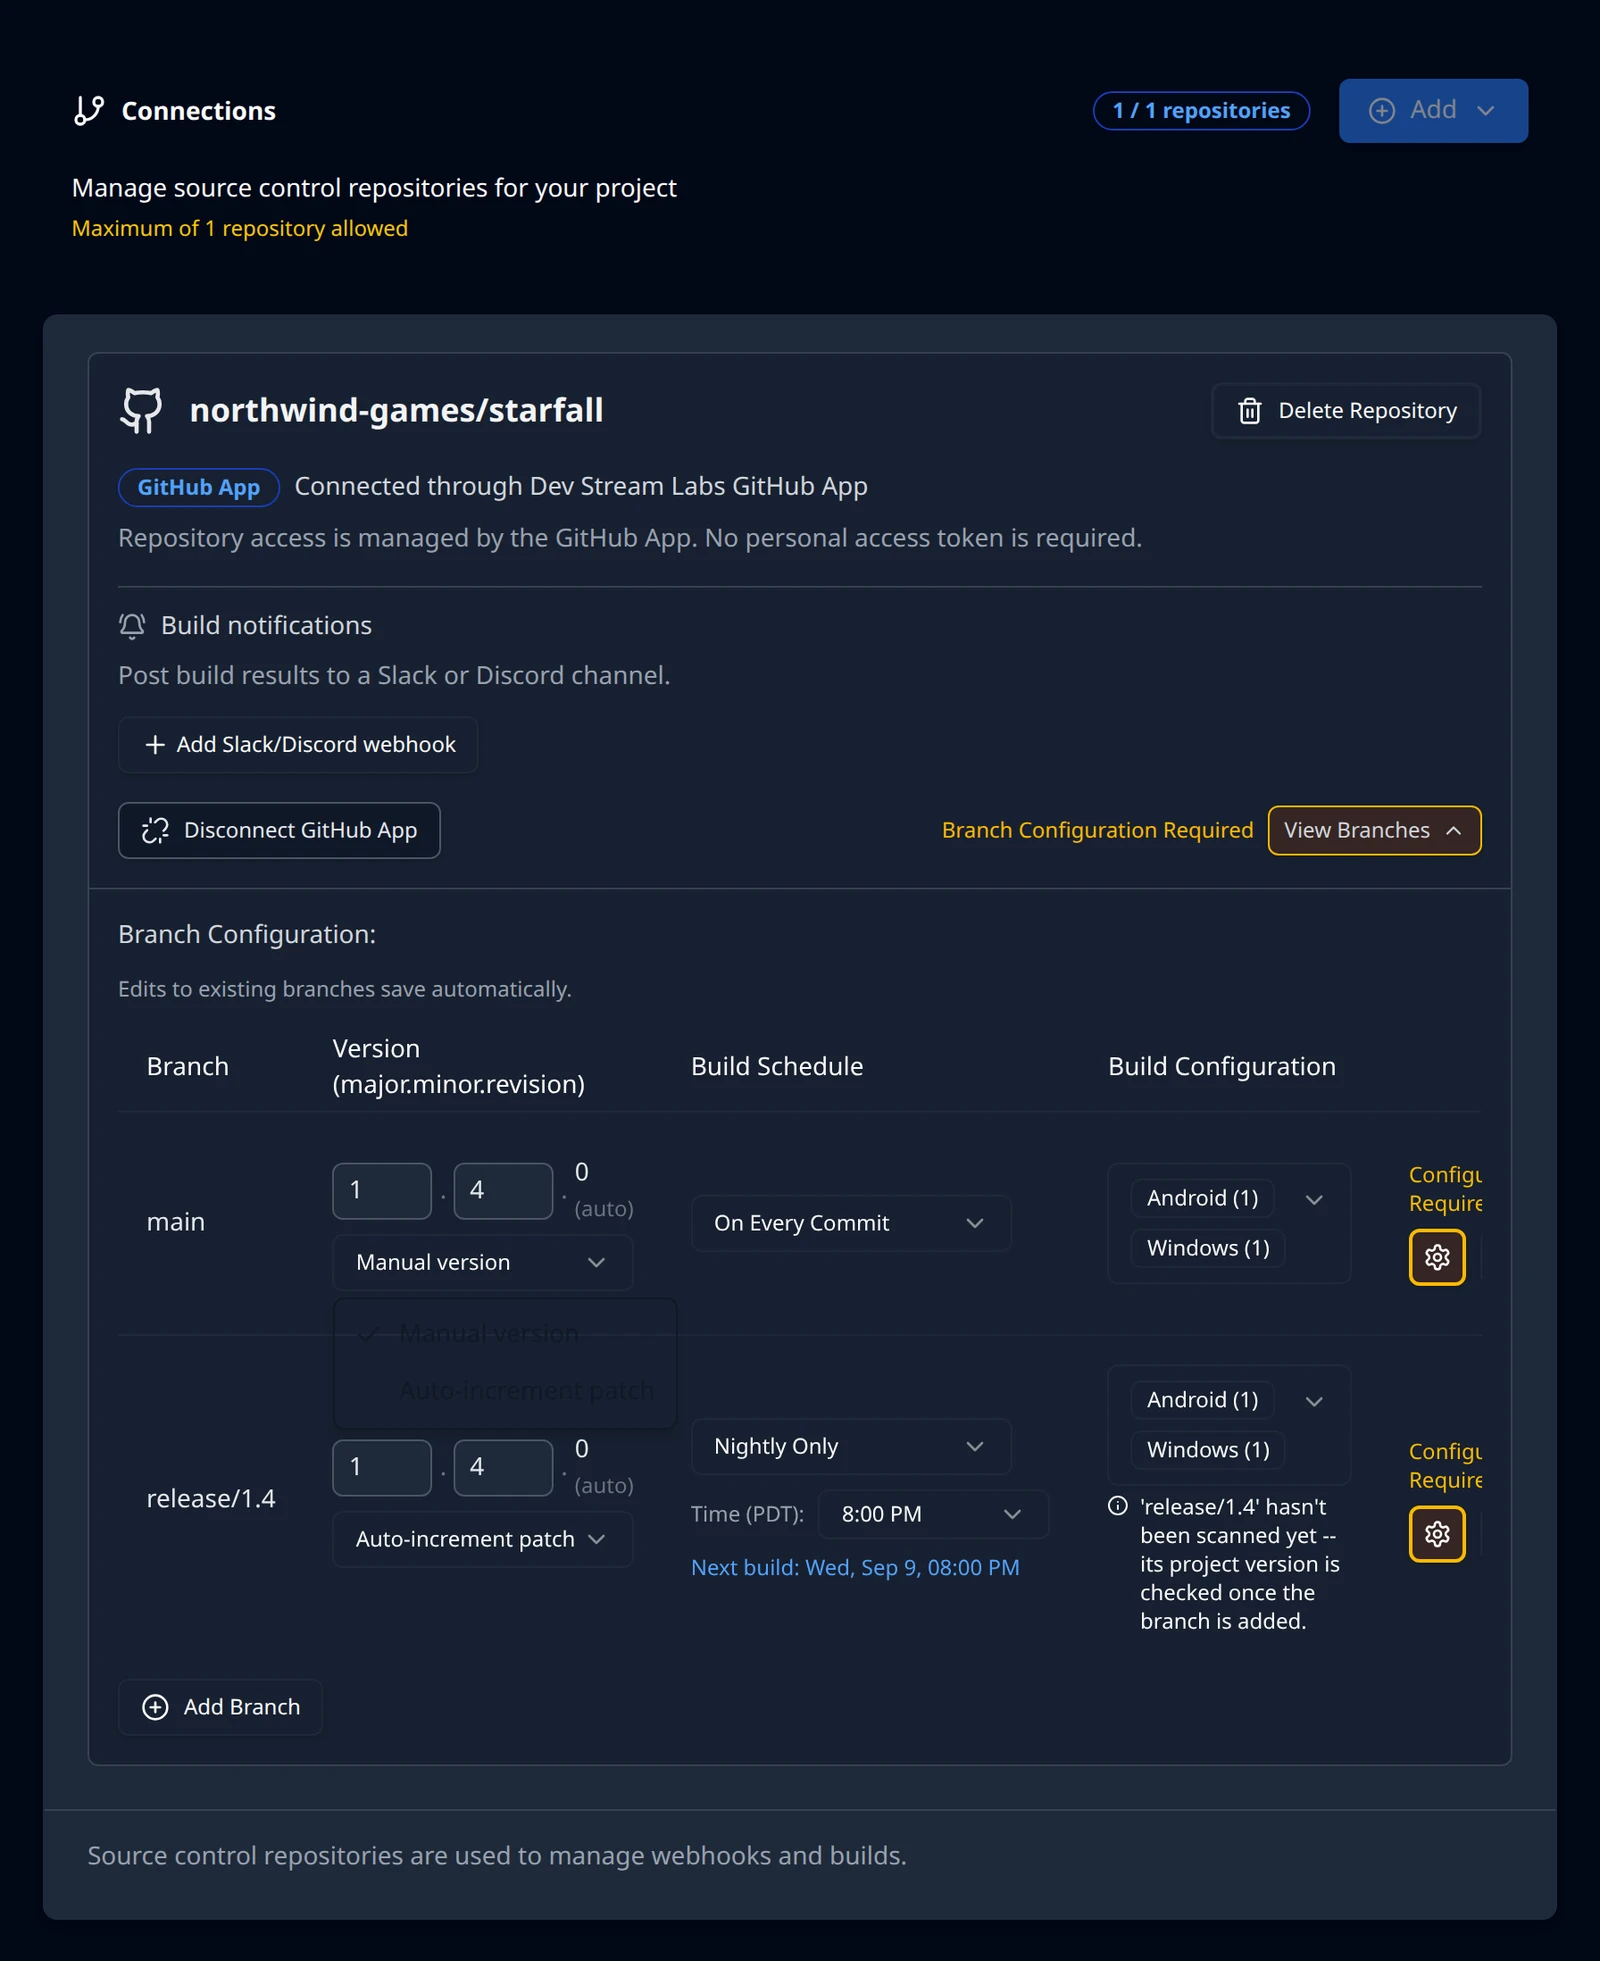Click the Build notifications bell icon

pos(132,626)
